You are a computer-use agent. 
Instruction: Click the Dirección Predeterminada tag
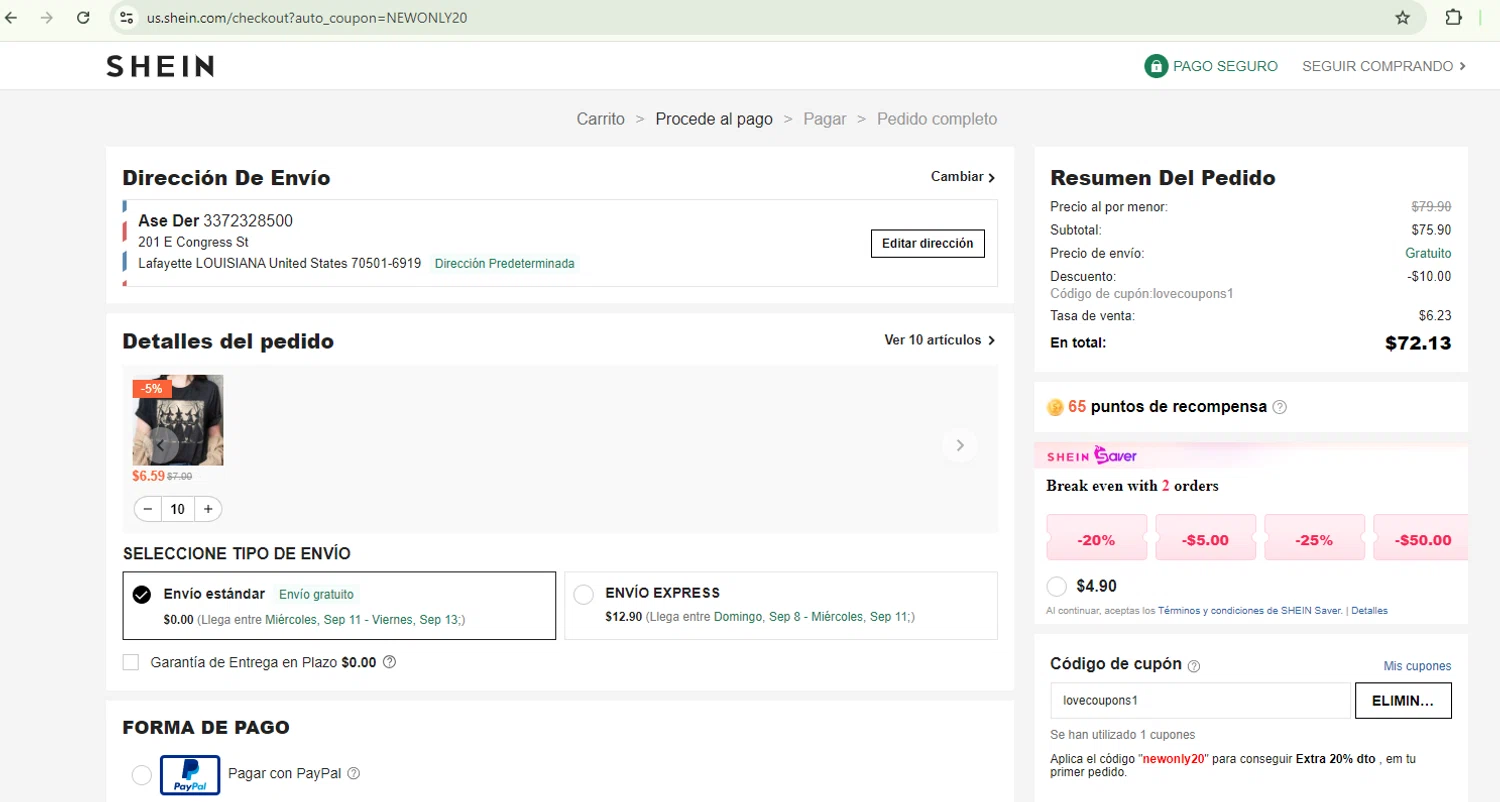(x=505, y=264)
